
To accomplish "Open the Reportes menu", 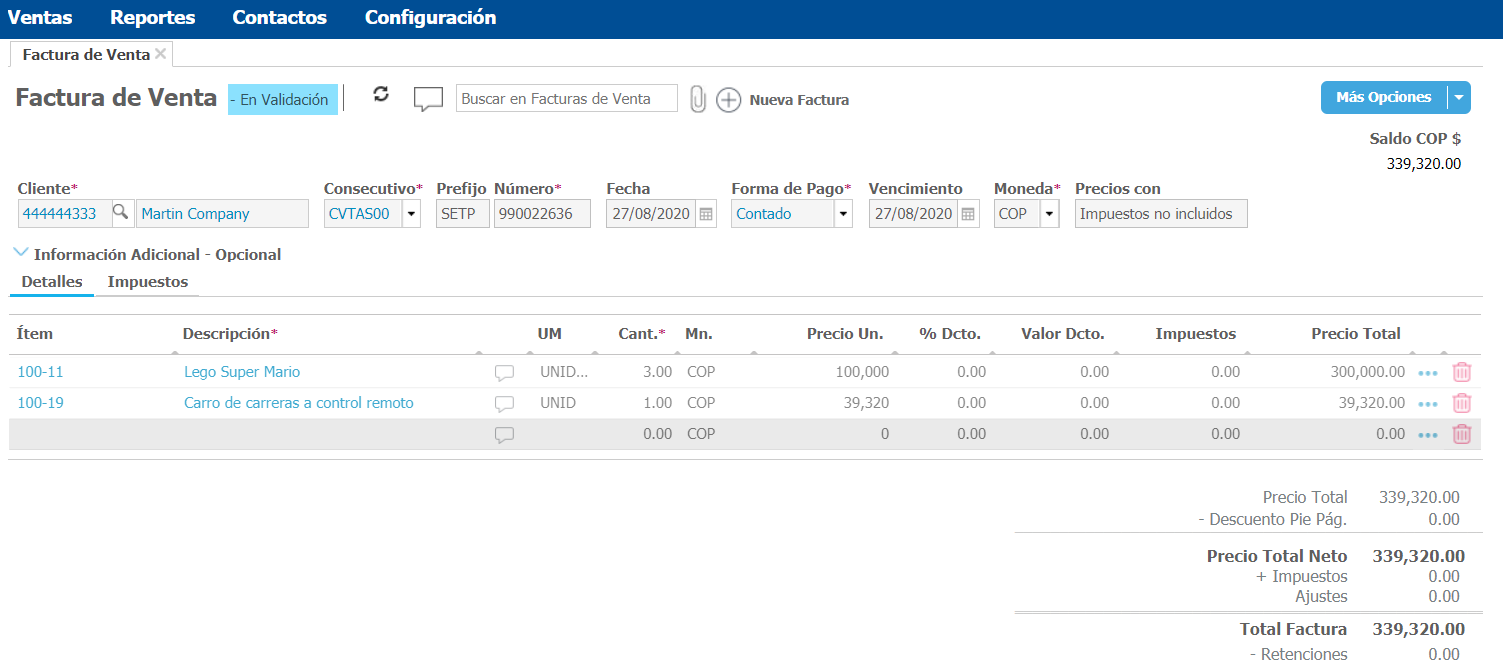I will (x=153, y=18).
